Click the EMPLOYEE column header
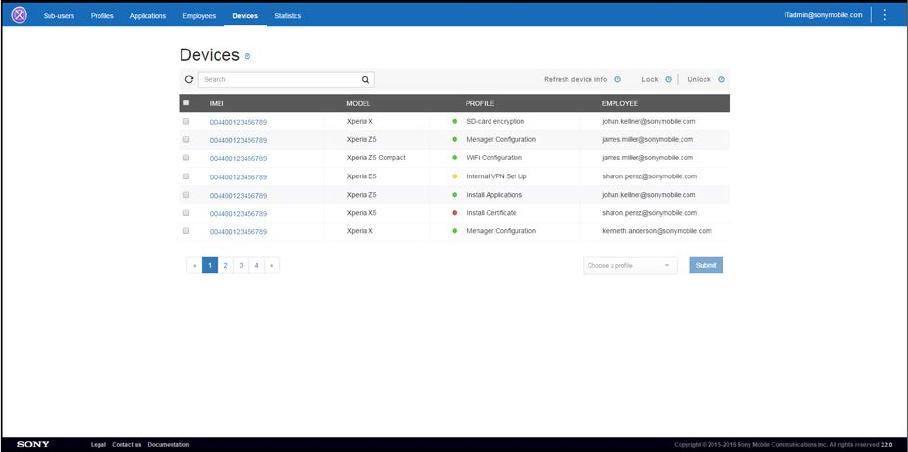The height and width of the screenshot is (452, 908). tap(620, 104)
